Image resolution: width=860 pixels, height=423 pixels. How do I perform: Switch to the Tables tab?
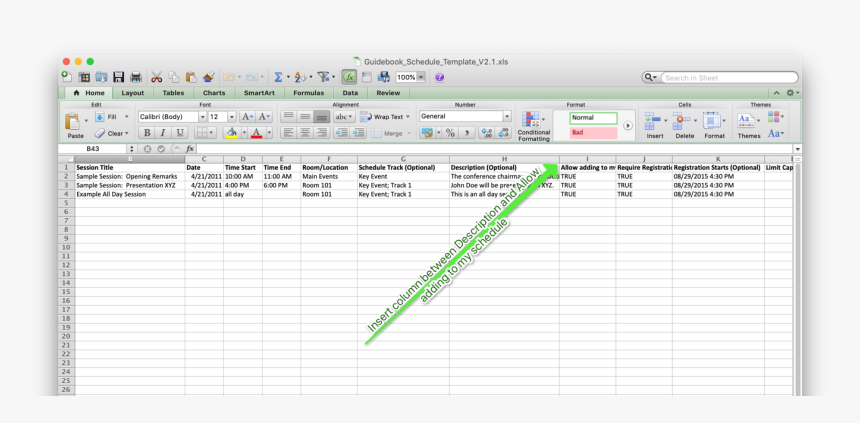point(173,93)
